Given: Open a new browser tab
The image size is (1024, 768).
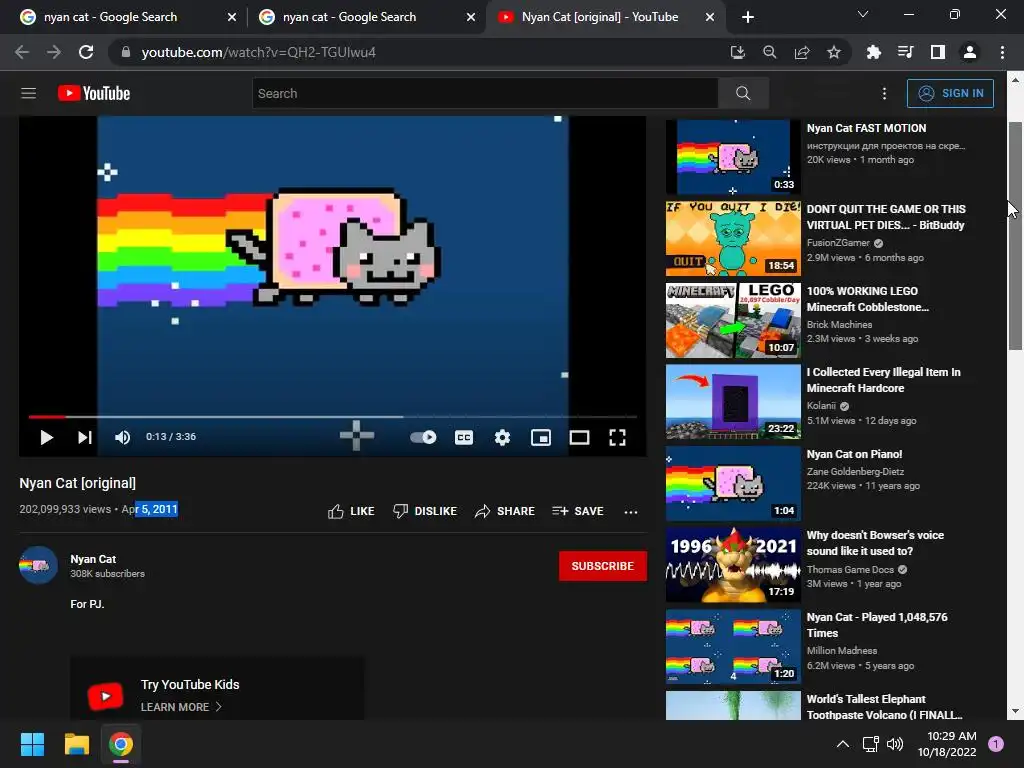Looking at the screenshot, I should tap(748, 17).
